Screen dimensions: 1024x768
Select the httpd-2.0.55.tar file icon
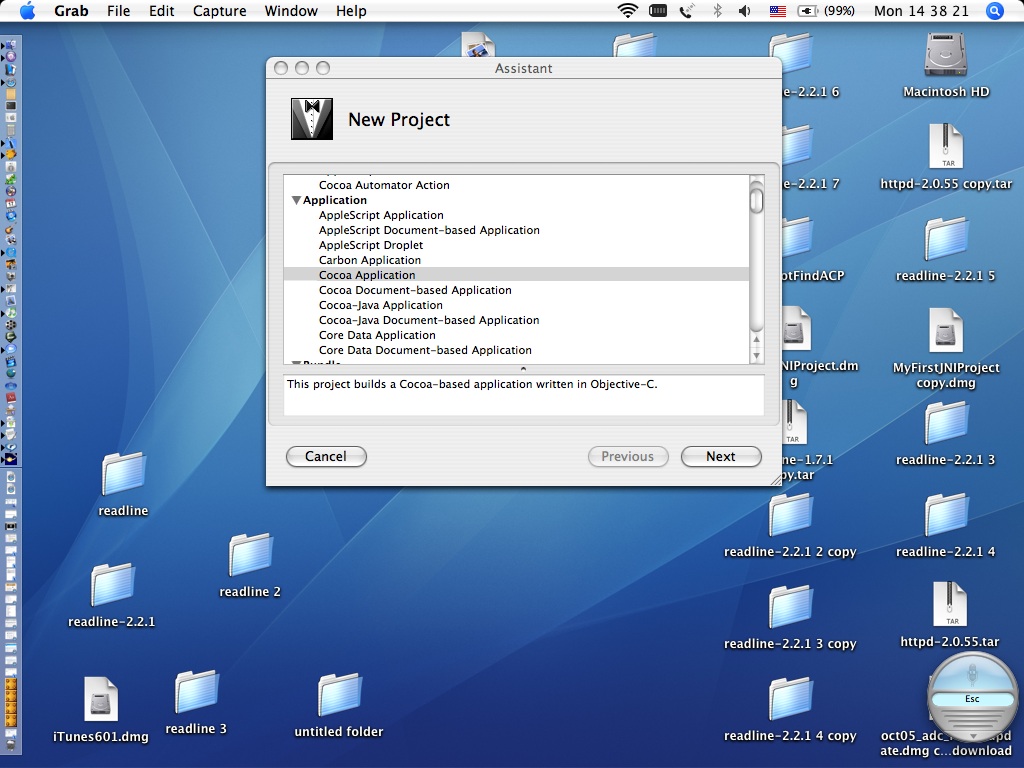click(x=950, y=605)
